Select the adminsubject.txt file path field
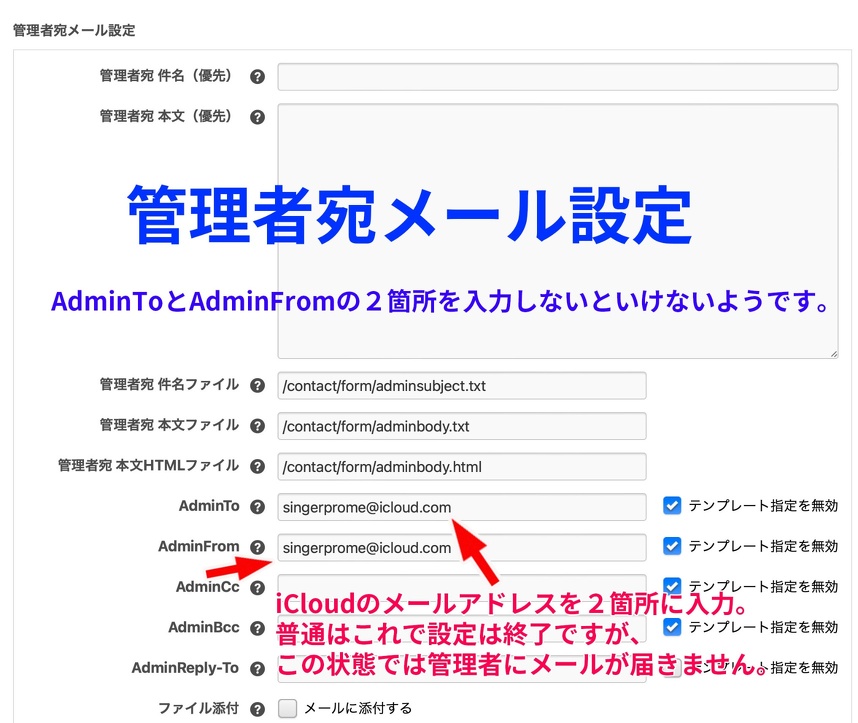Image resolution: width=858 pixels, height=723 pixels. (461, 386)
